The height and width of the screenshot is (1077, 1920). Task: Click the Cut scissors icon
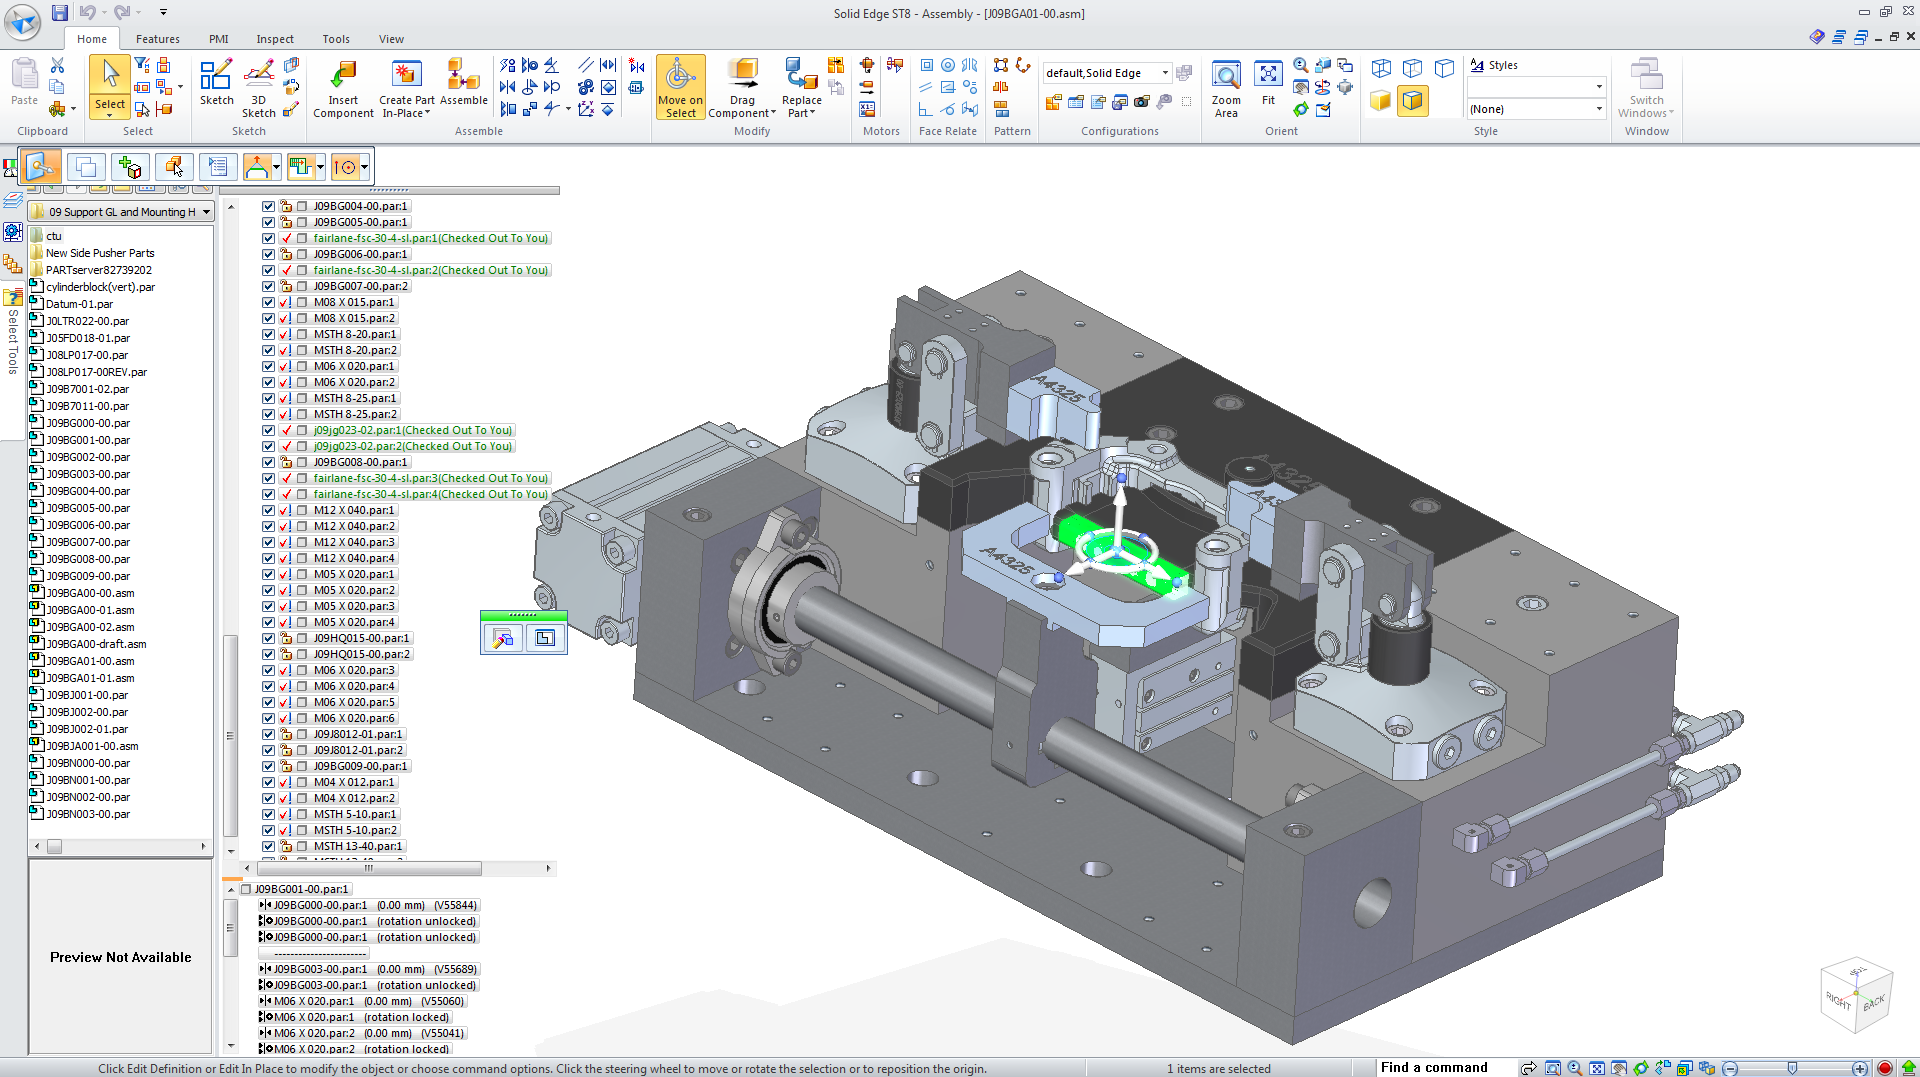pyautogui.click(x=57, y=65)
